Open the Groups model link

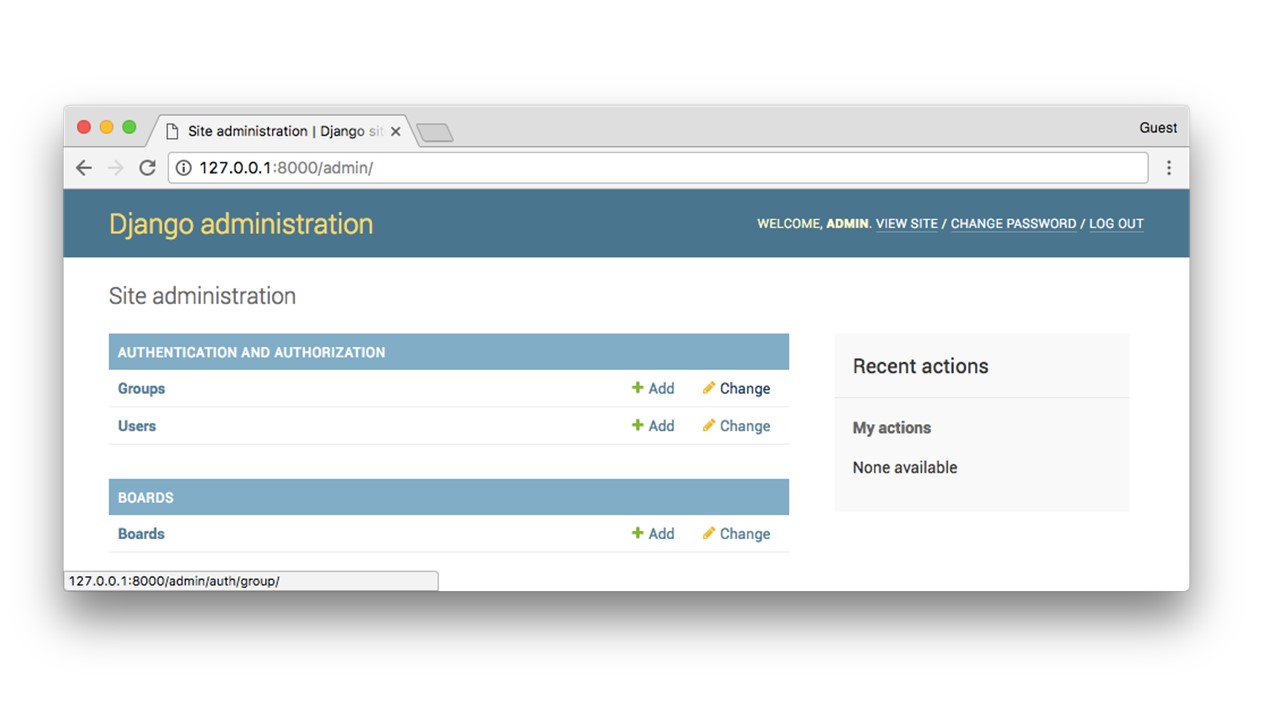(141, 388)
